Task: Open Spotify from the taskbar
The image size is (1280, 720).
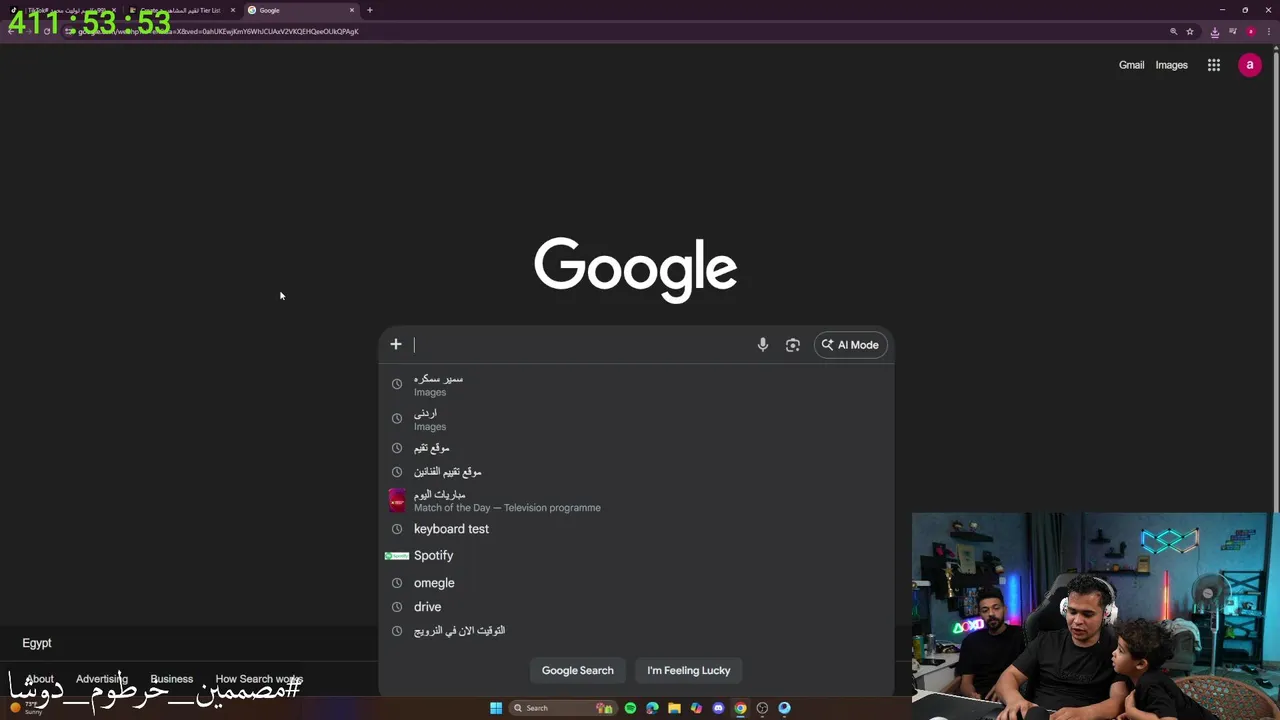Action: 630,708
